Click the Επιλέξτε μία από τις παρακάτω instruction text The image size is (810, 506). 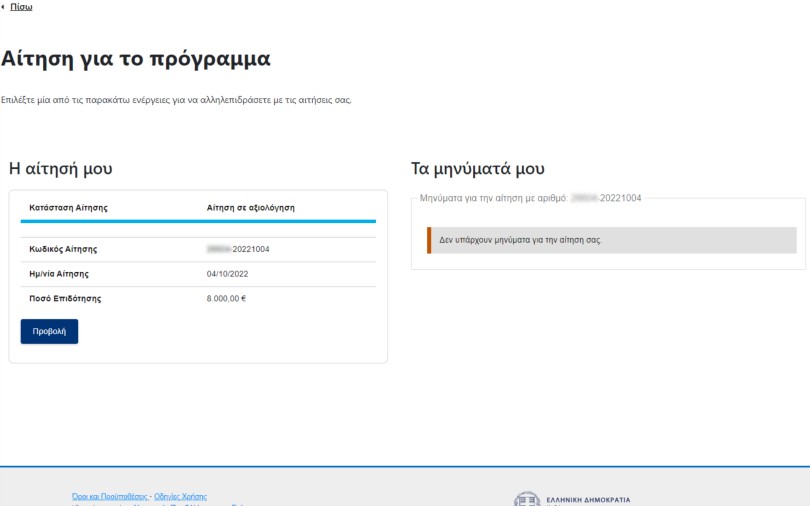coord(176,100)
